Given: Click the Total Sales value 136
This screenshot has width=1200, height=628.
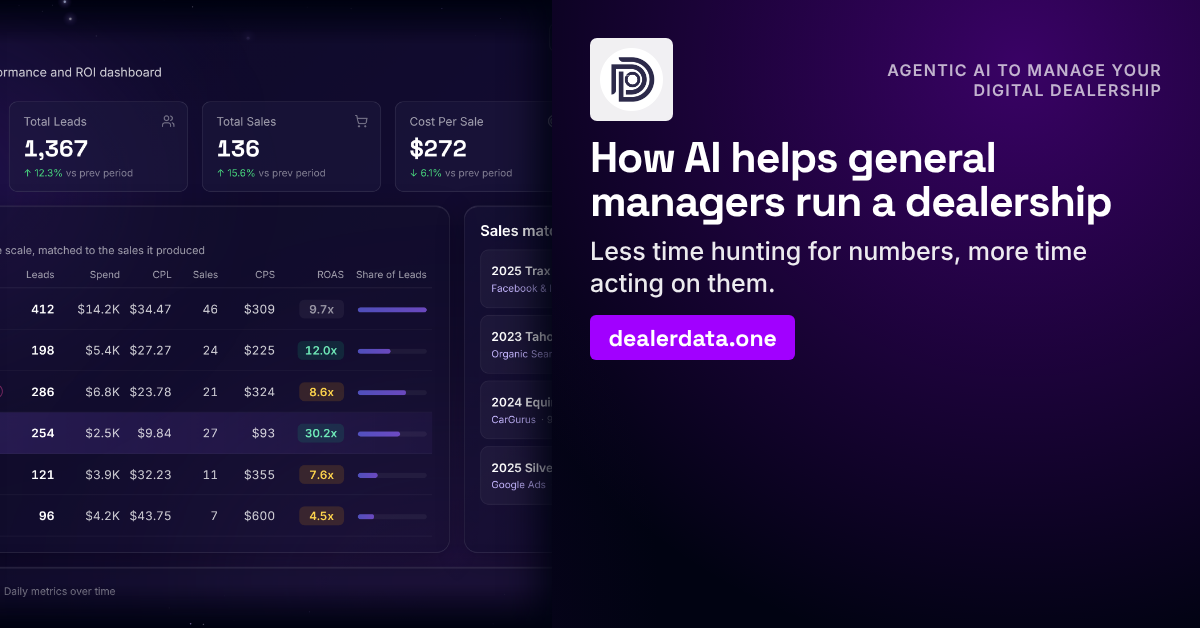Looking at the screenshot, I should click(x=238, y=149).
